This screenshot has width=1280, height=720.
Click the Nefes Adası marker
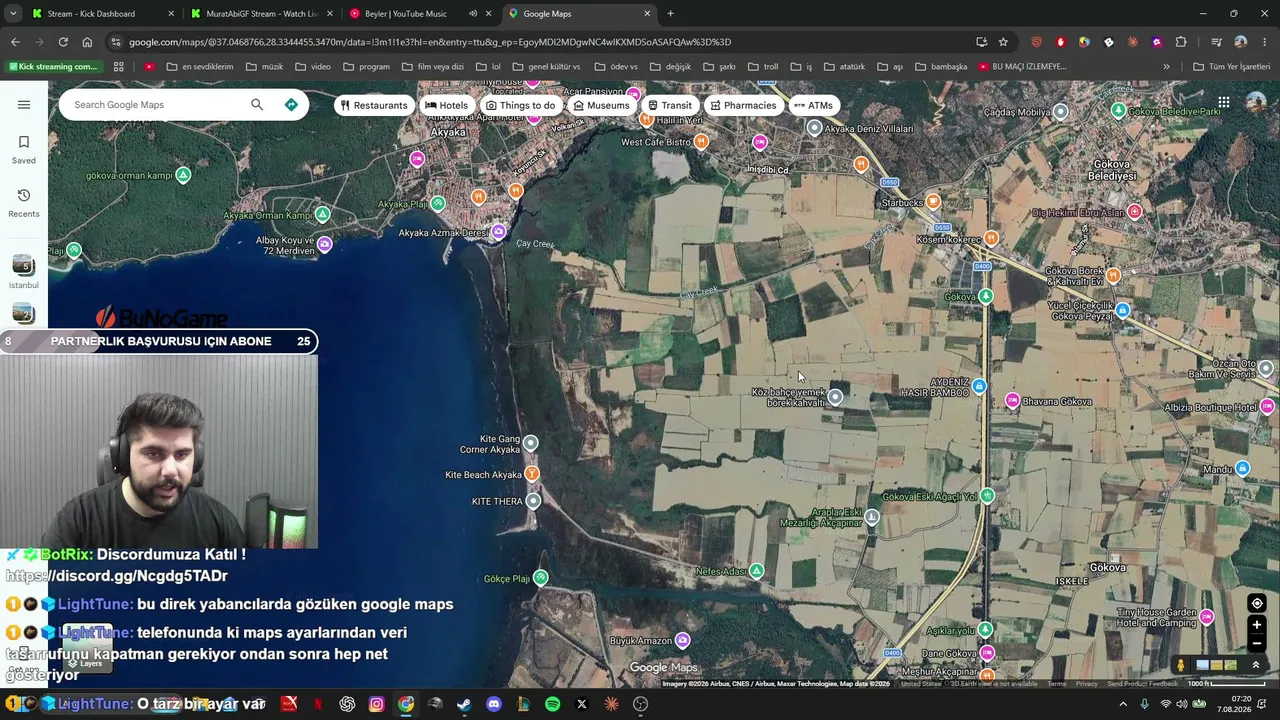click(757, 571)
